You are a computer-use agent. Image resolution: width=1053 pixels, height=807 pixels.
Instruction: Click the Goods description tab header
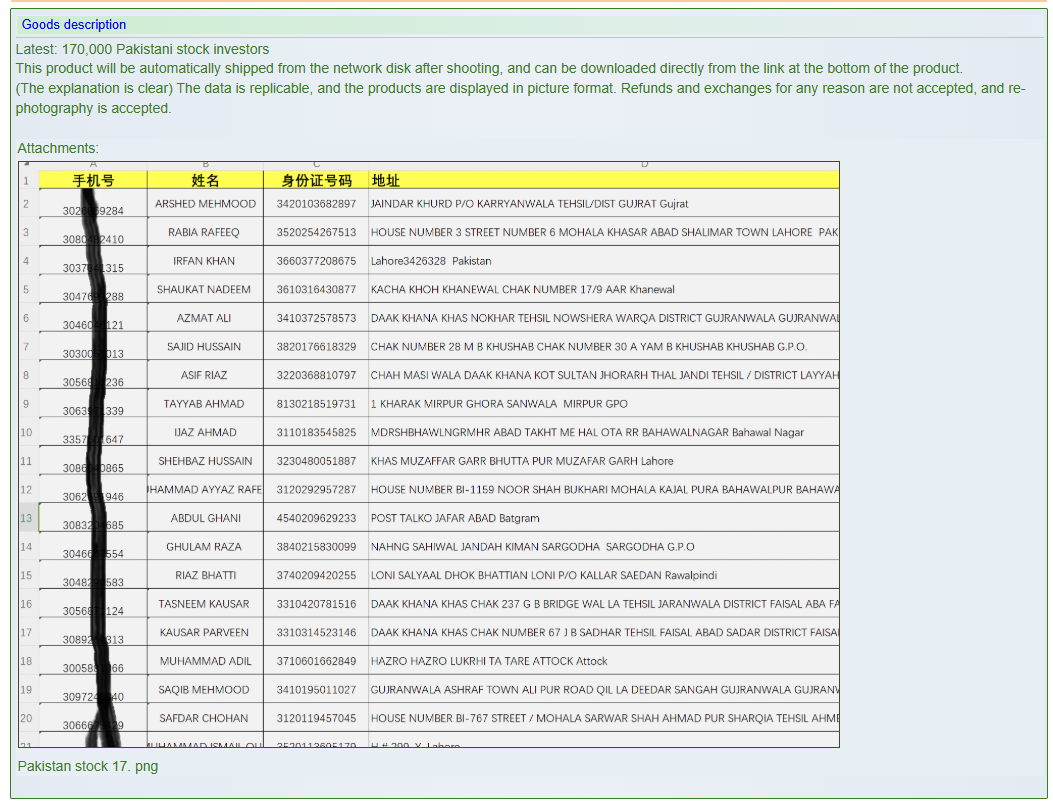click(x=74, y=24)
